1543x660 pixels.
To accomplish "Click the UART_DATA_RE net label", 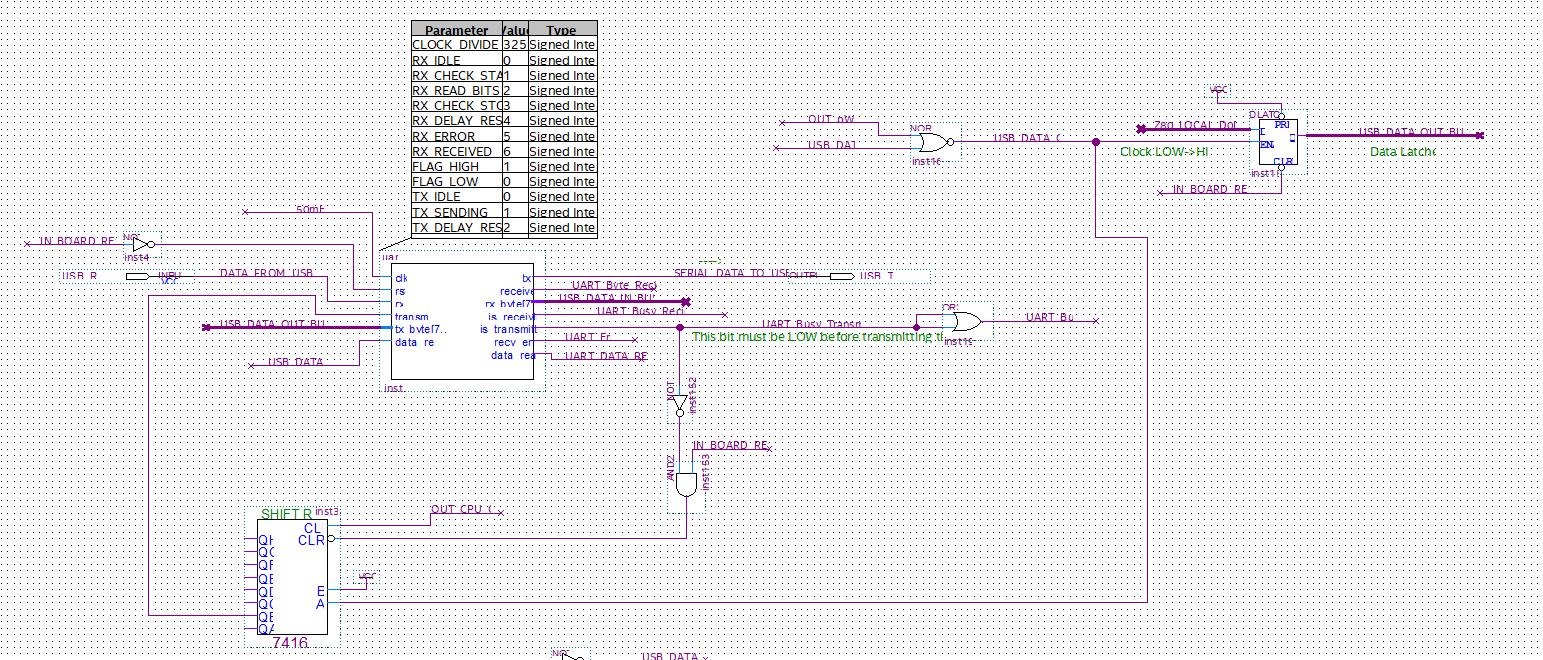I will pos(606,355).
